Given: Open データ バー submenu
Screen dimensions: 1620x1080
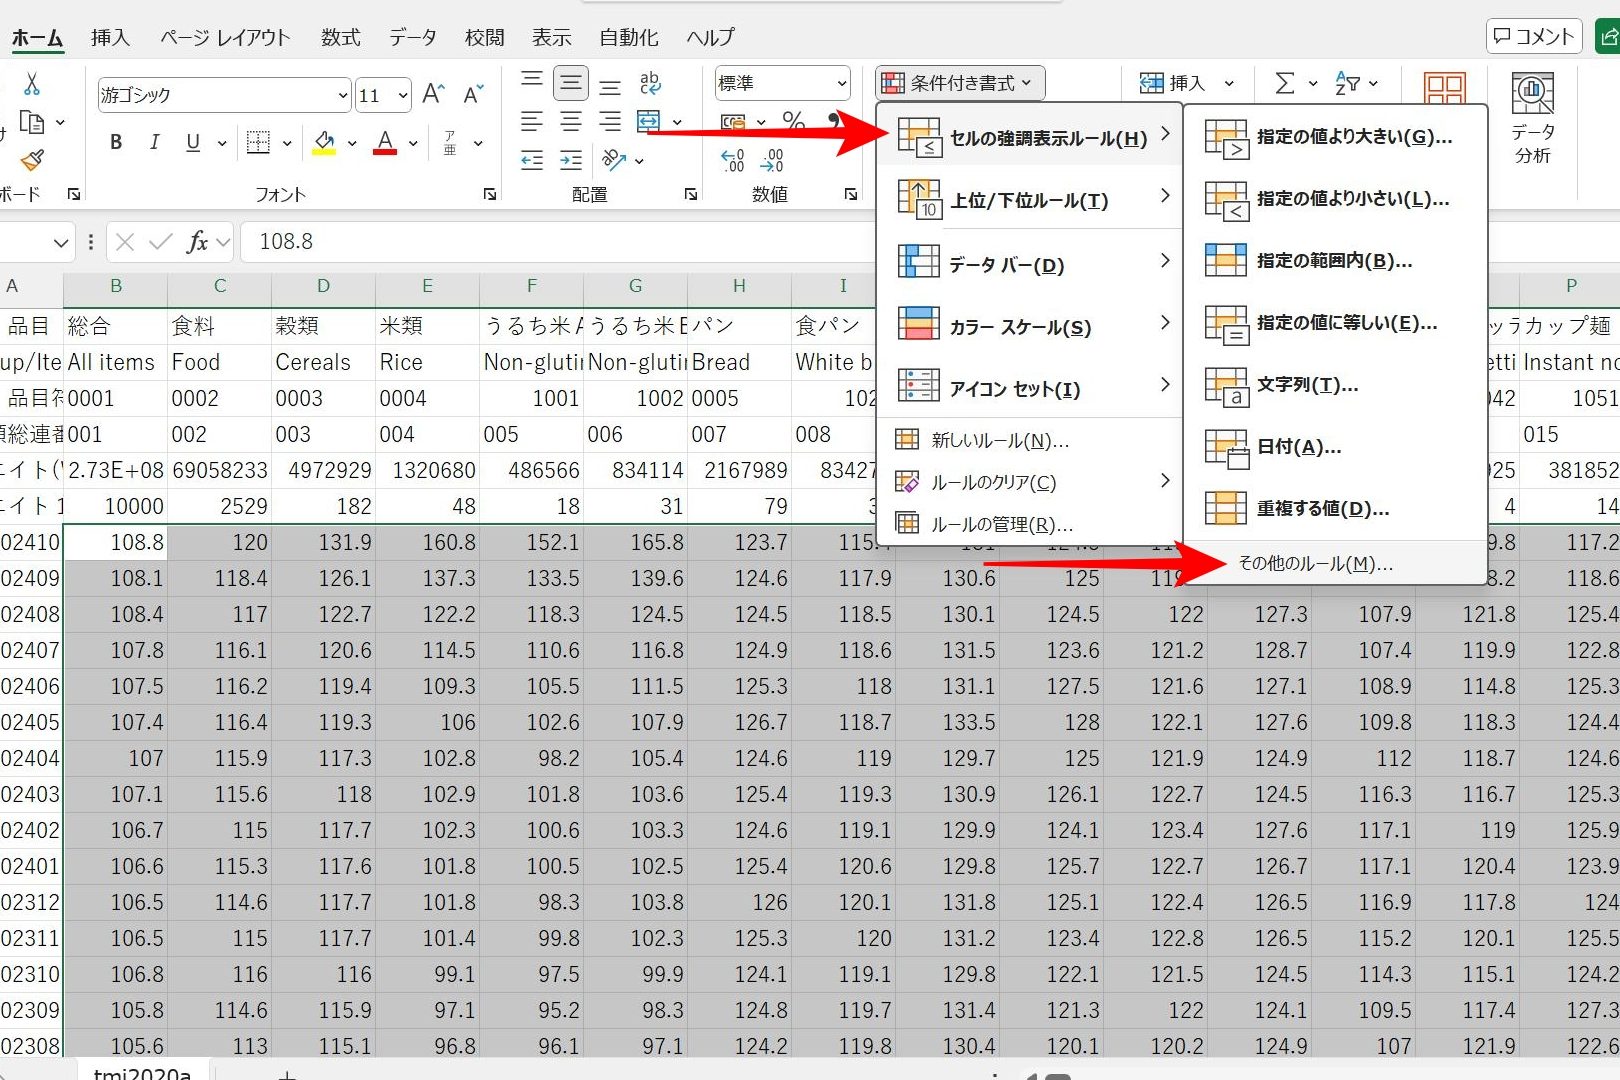Looking at the screenshot, I should tap(1030, 264).
